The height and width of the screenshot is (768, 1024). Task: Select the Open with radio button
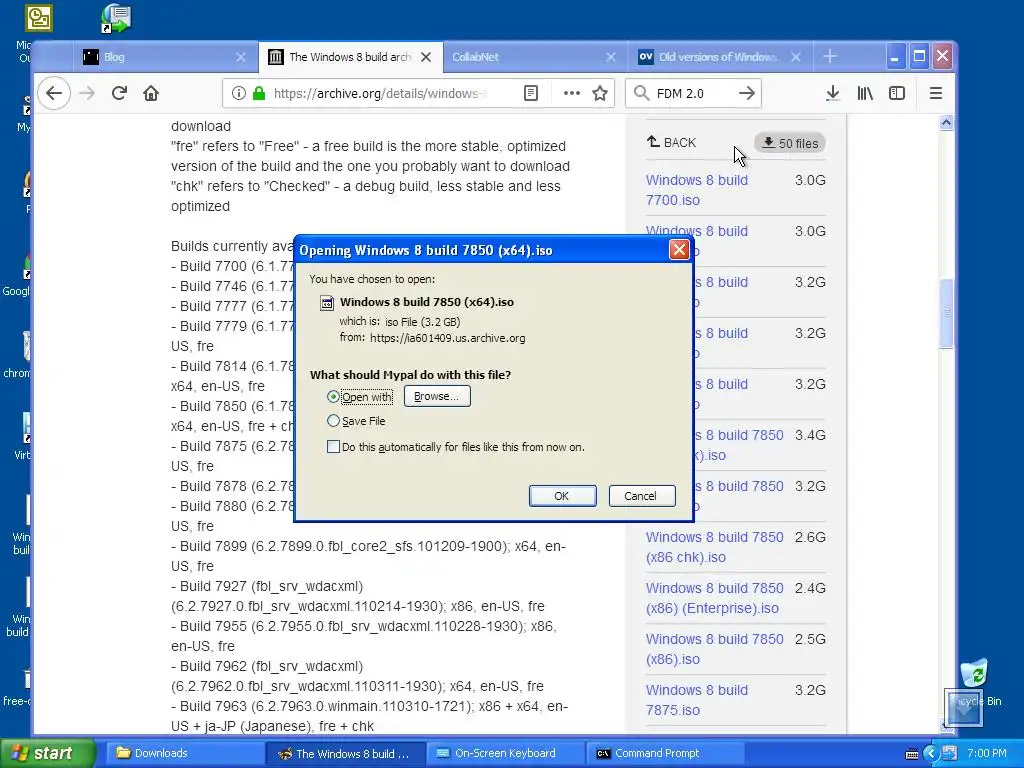(x=333, y=396)
